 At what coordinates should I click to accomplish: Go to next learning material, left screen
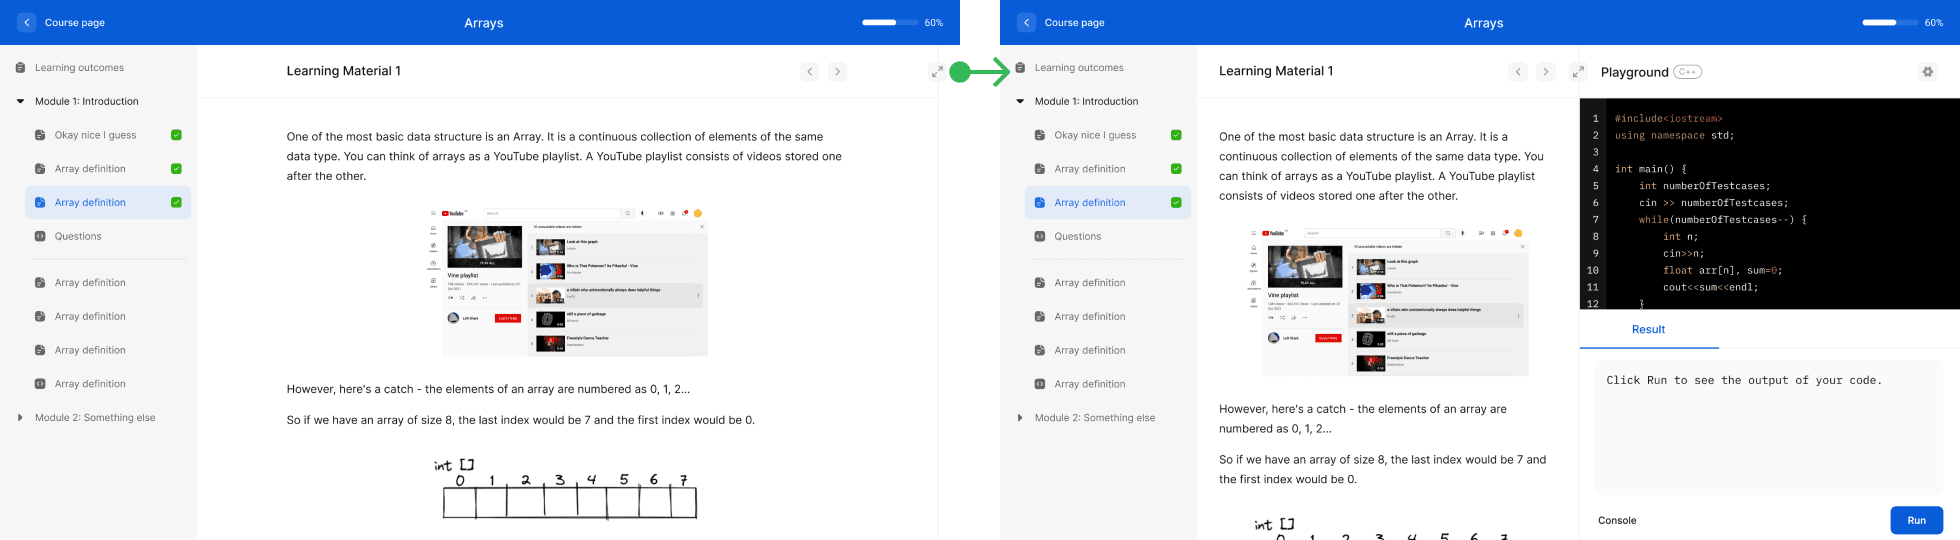(x=838, y=72)
